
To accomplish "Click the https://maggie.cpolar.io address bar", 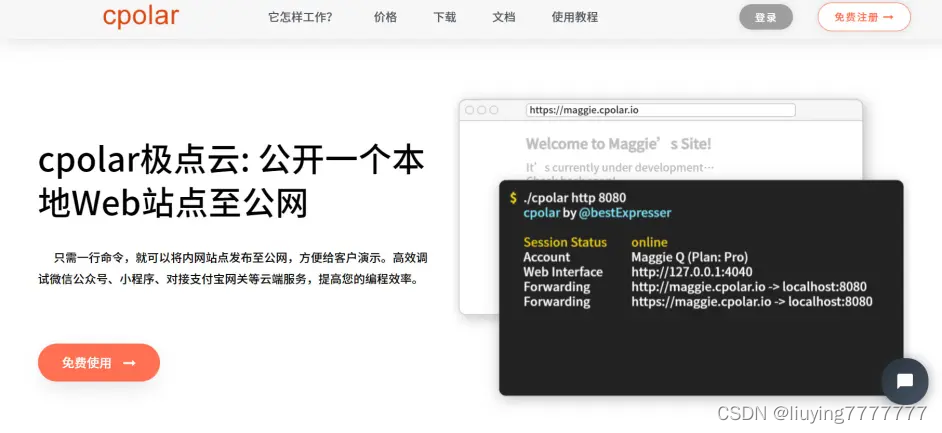I will 661,110.
